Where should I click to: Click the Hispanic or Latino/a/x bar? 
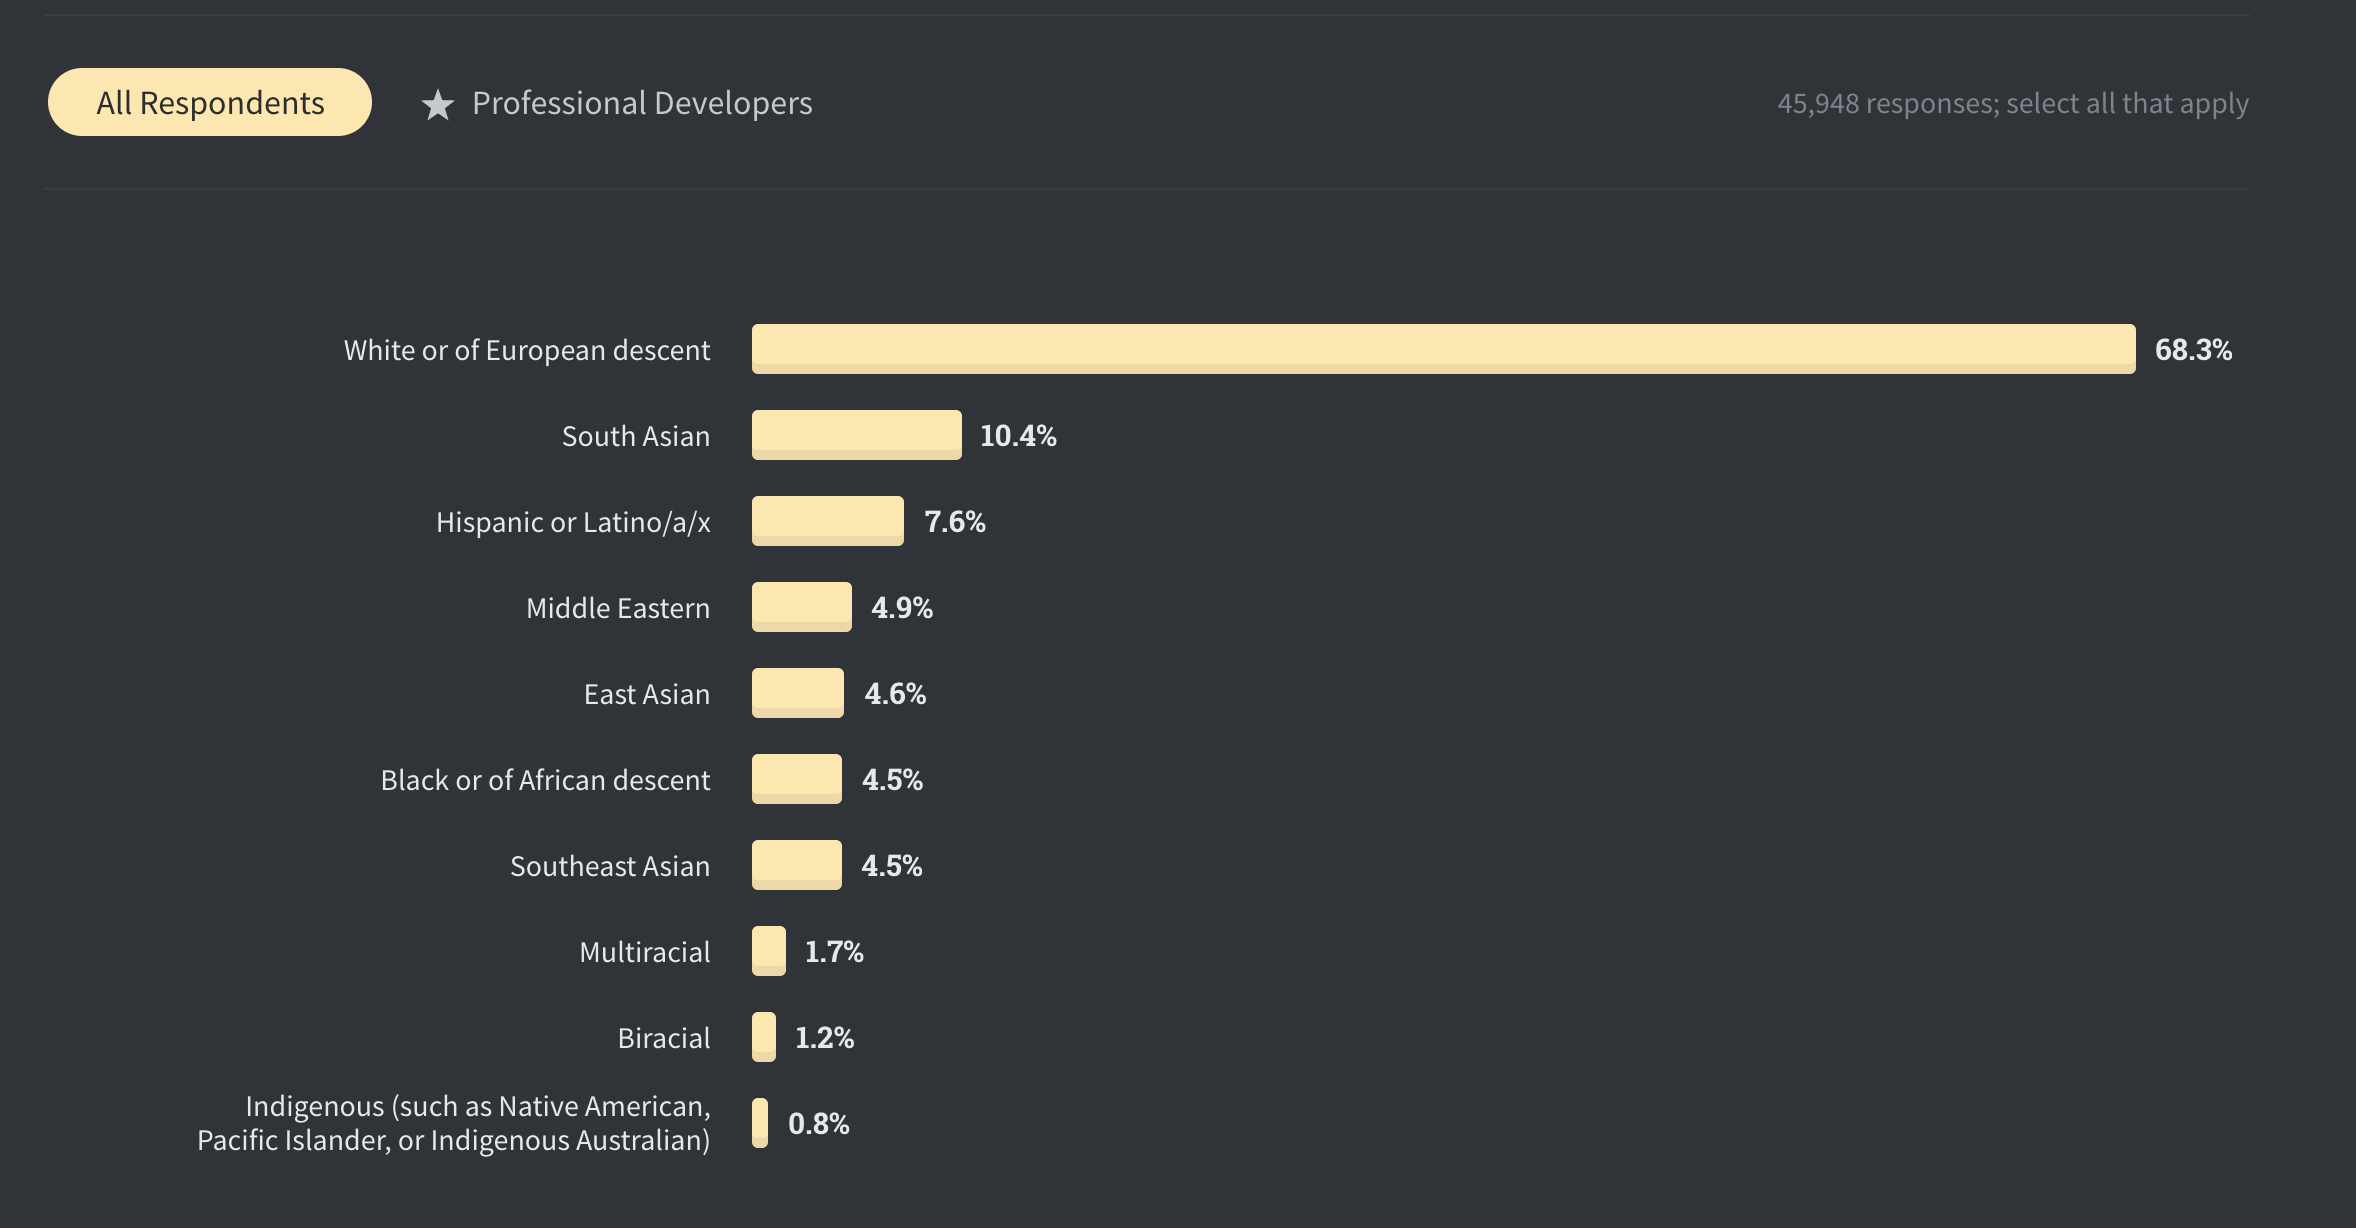pyautogui.click(x=827, y=521)
